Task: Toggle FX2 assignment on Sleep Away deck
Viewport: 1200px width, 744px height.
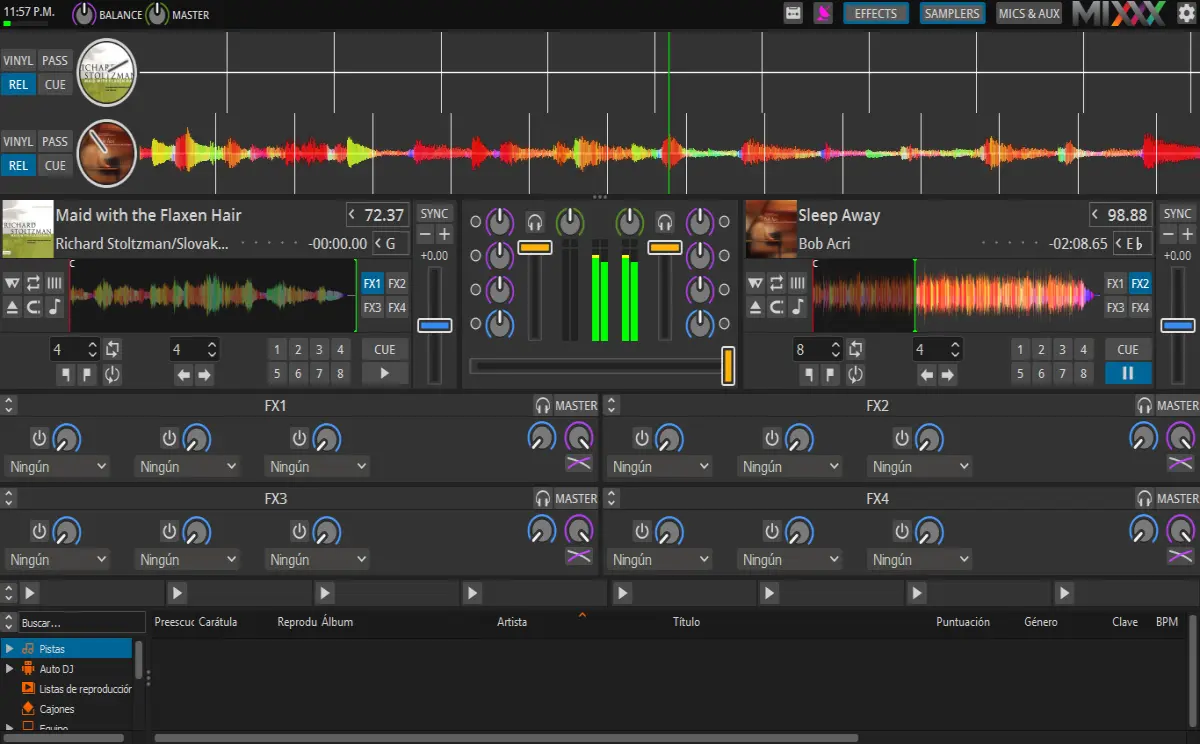Action: click(x=1140, y=284)
